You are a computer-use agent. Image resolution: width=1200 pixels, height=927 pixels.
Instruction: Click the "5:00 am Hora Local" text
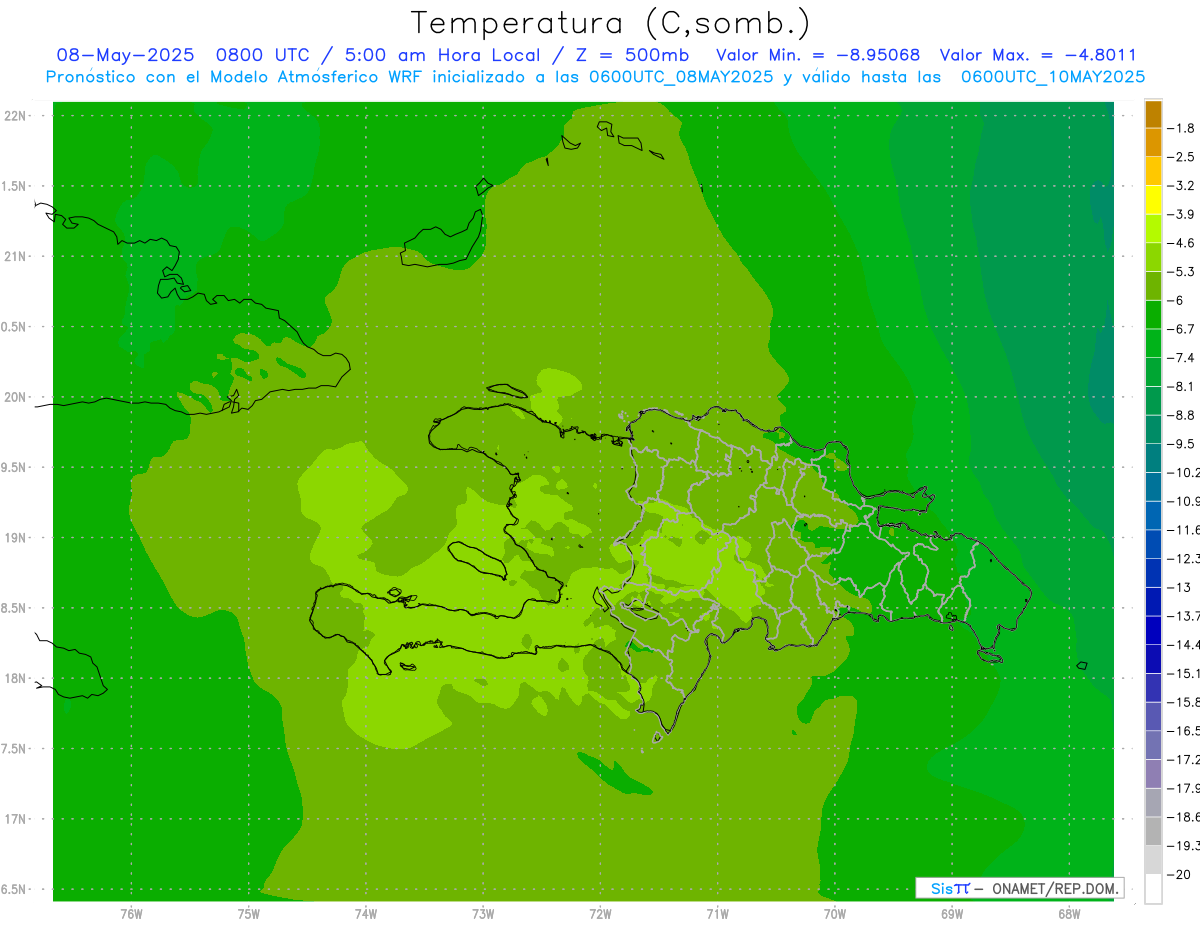coord(441,55)
